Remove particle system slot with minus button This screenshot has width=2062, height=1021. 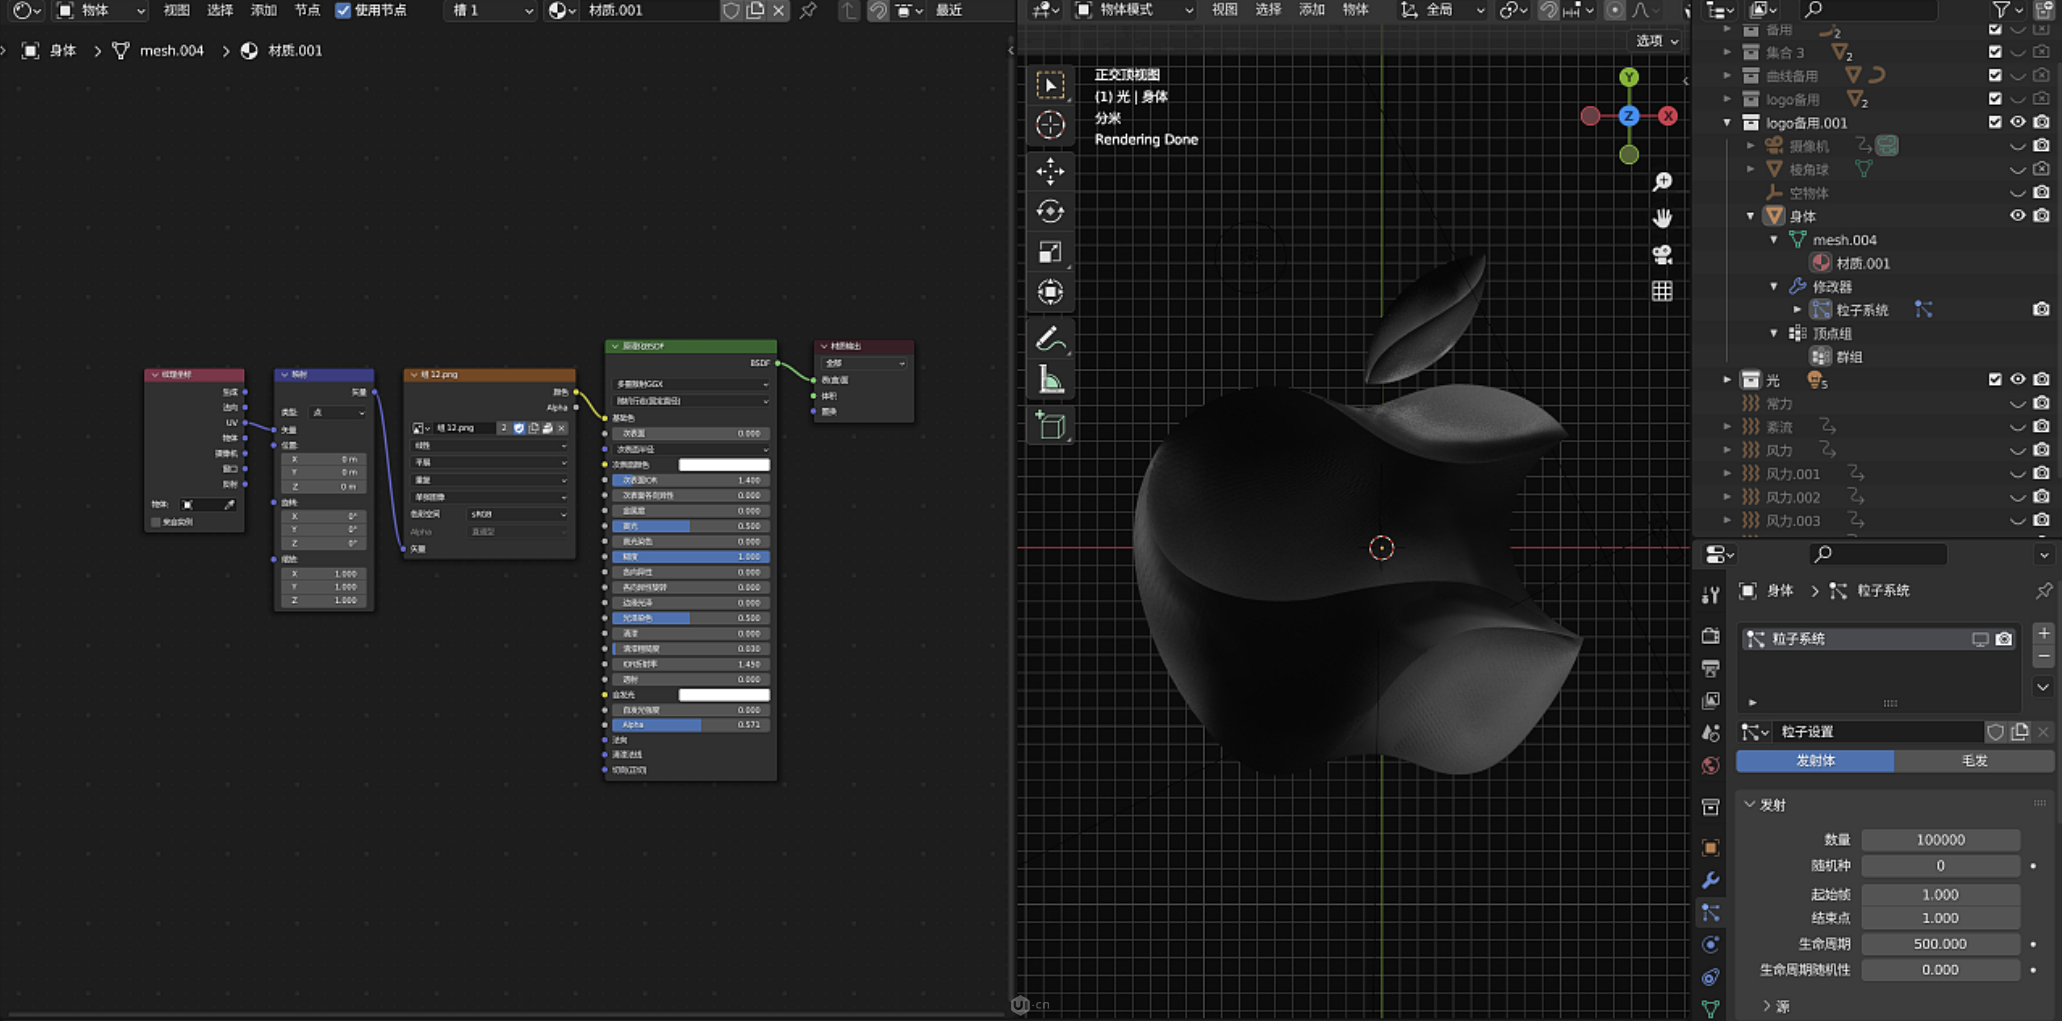pos(2044,656)
